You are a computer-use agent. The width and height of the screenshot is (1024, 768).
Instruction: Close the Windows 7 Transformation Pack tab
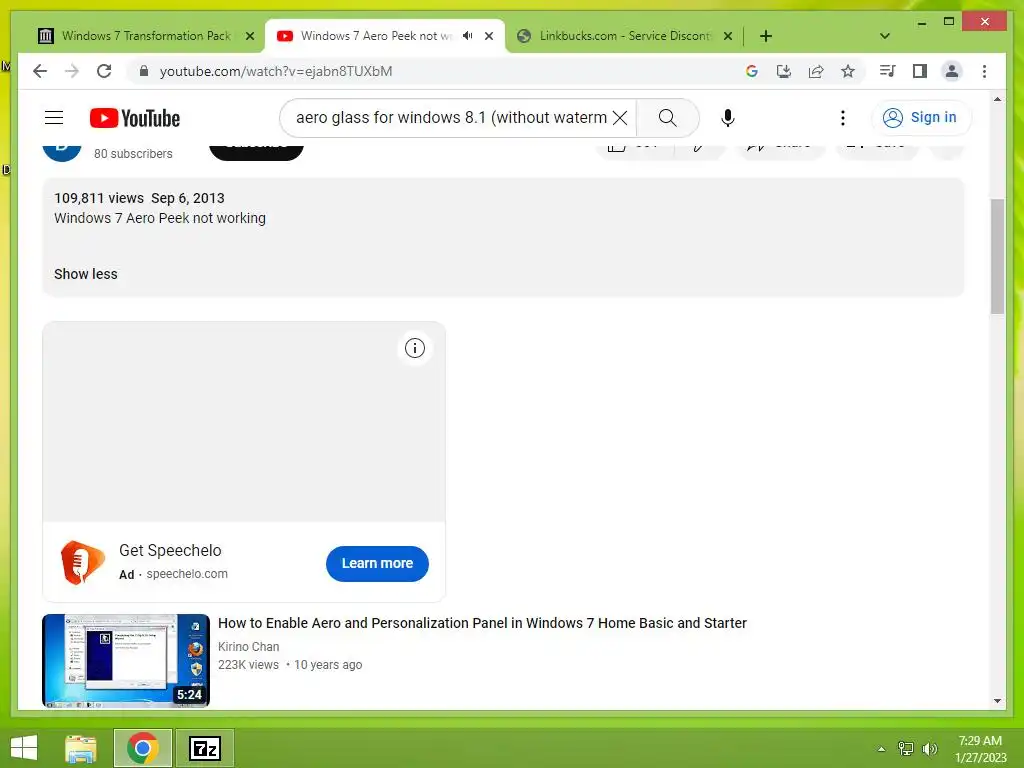point(249,36)
